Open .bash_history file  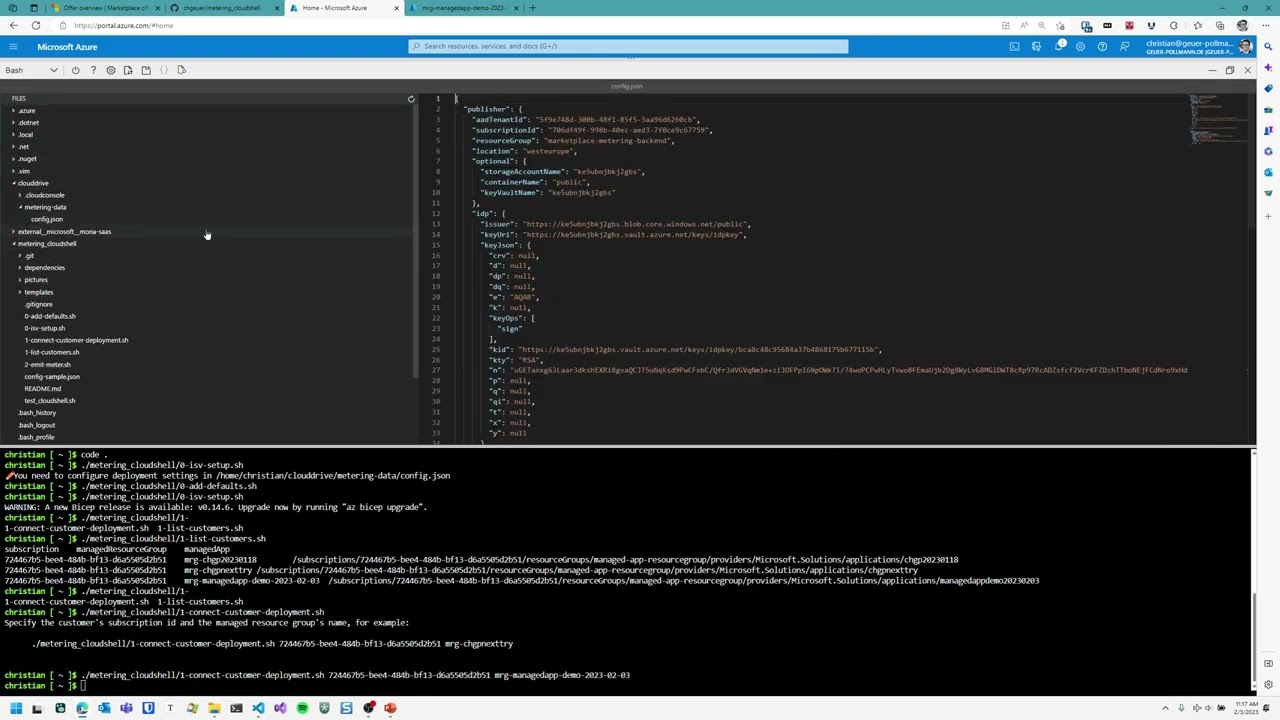(37, 413)
